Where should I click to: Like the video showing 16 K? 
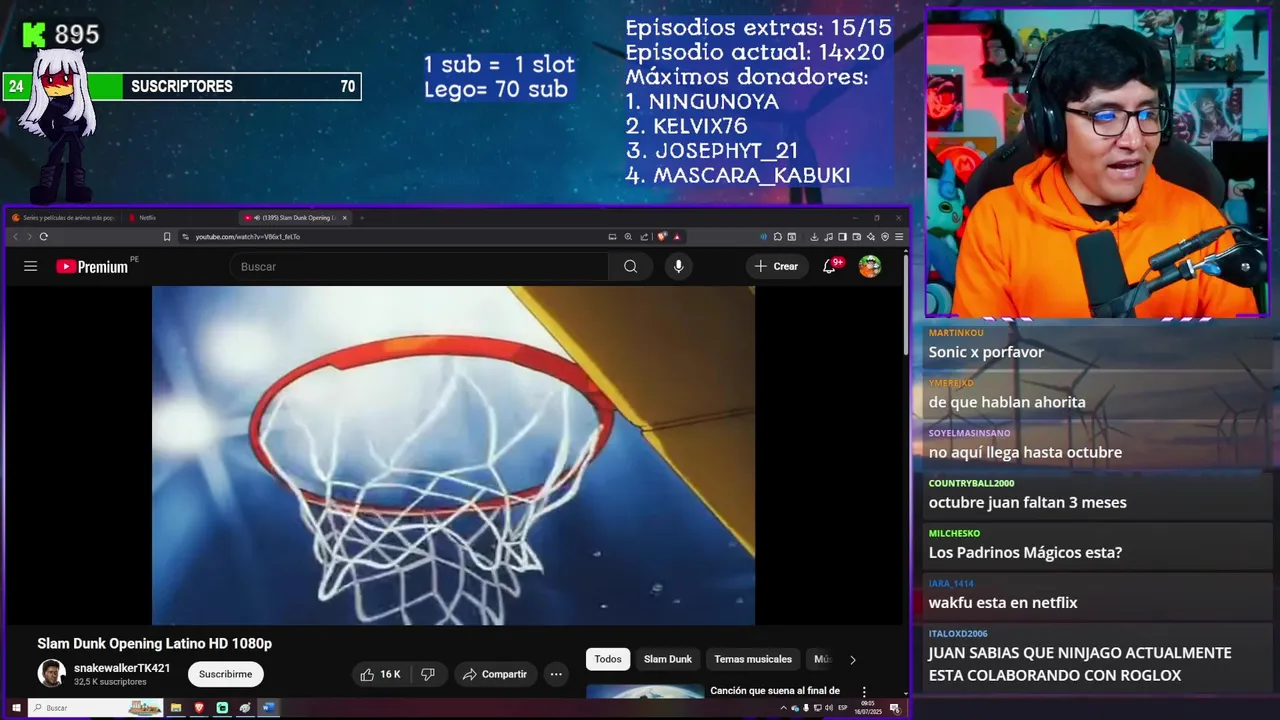point(380,674)
